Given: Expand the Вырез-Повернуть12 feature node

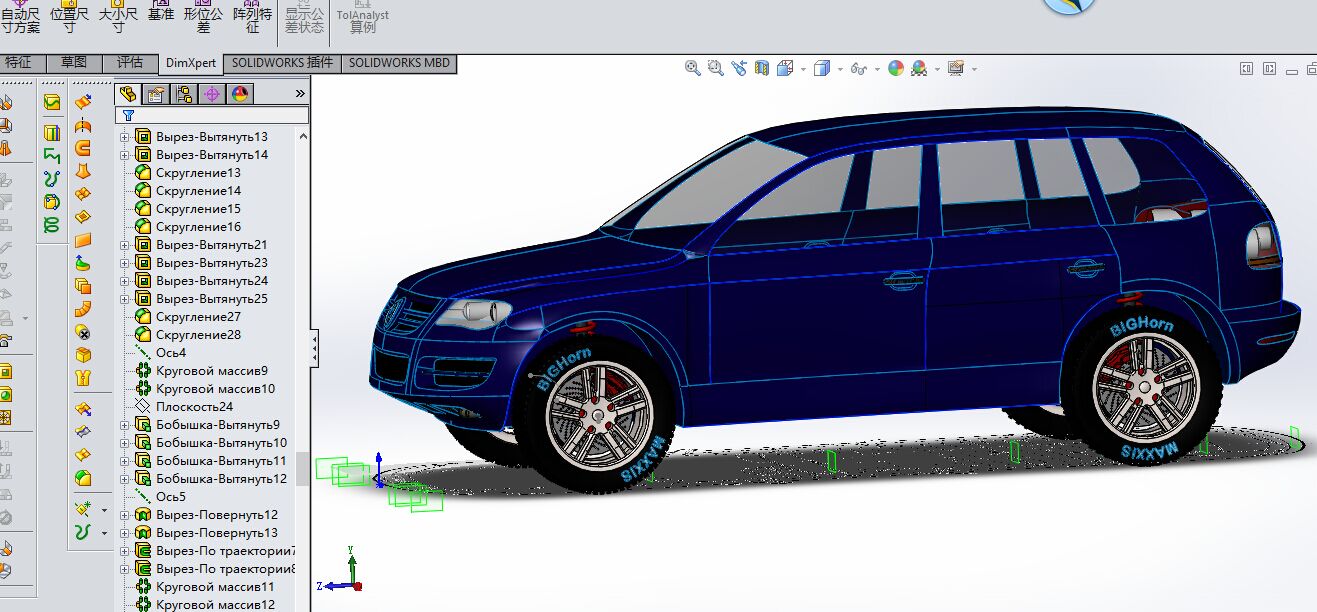Looking at the screenshot, I should (125, 515).
